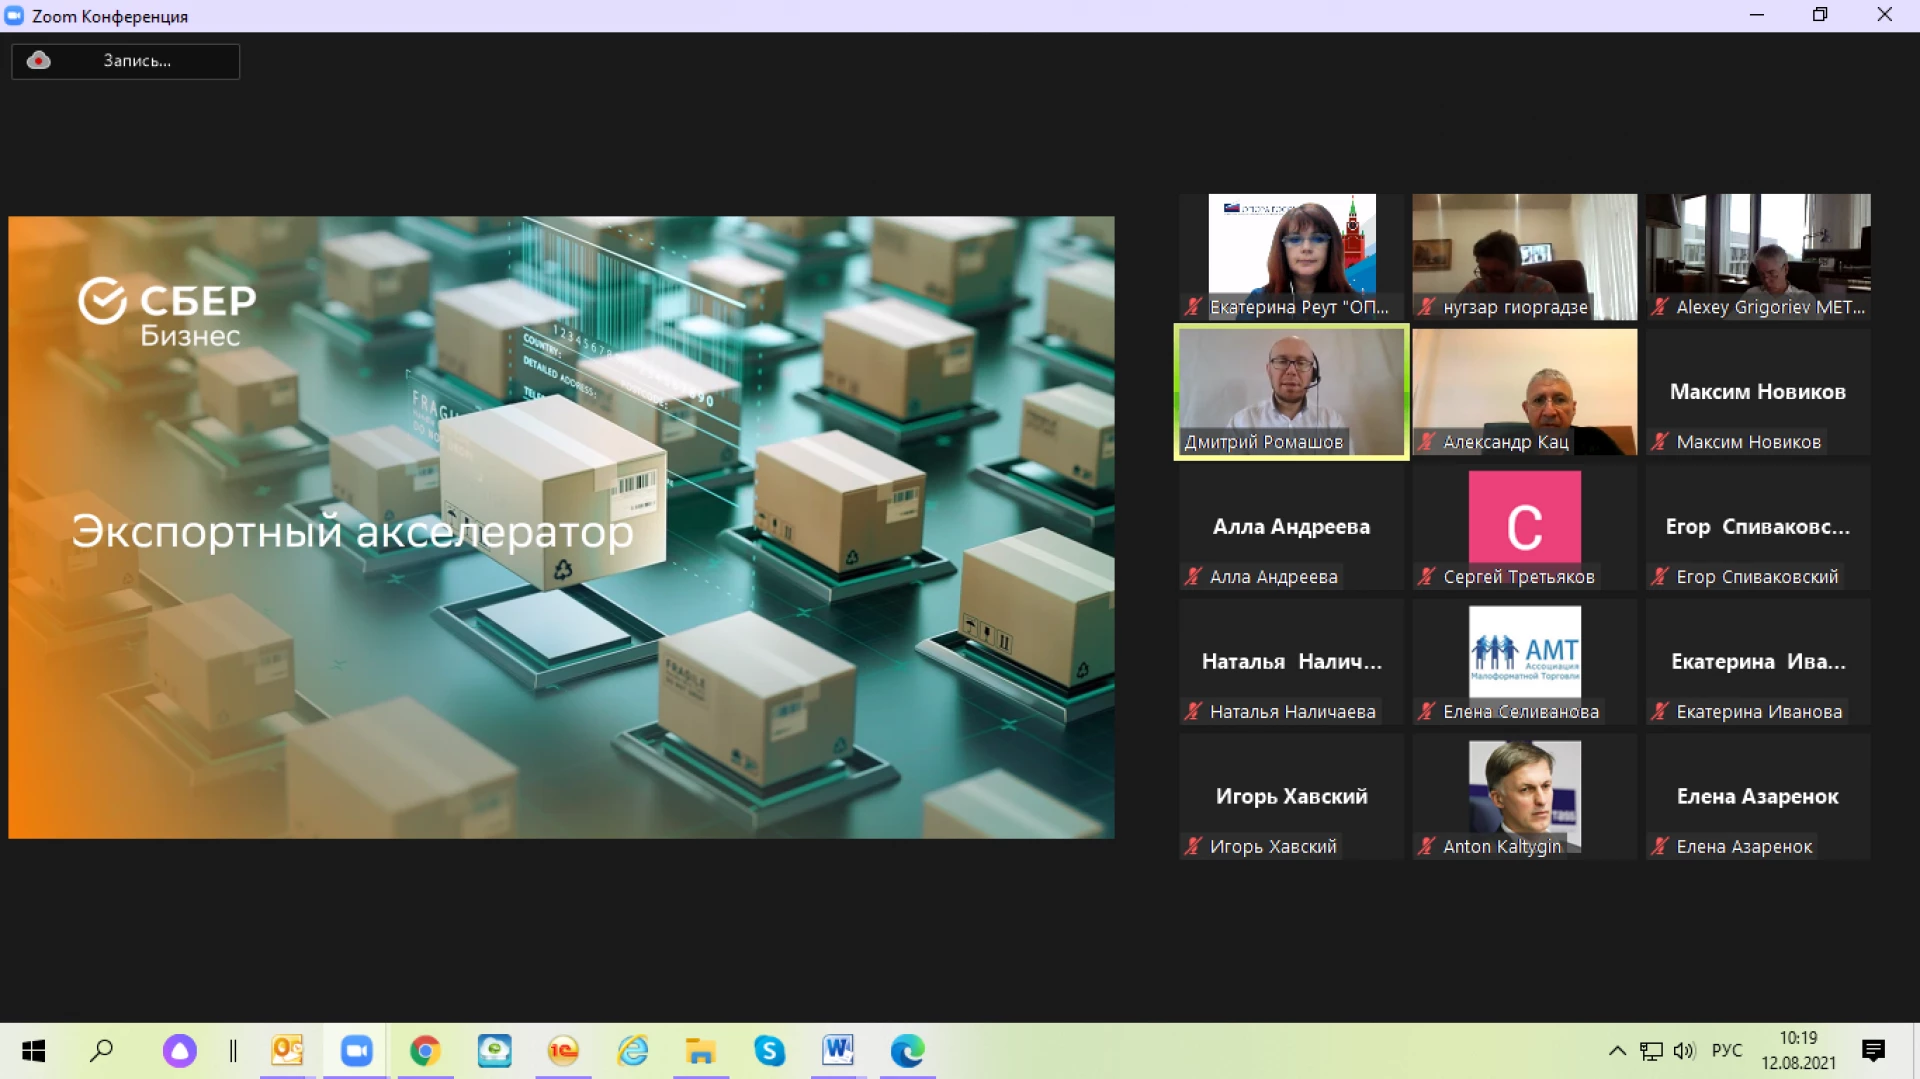
Task: Open Skype from taskbar
Action: pos(769,1051)
